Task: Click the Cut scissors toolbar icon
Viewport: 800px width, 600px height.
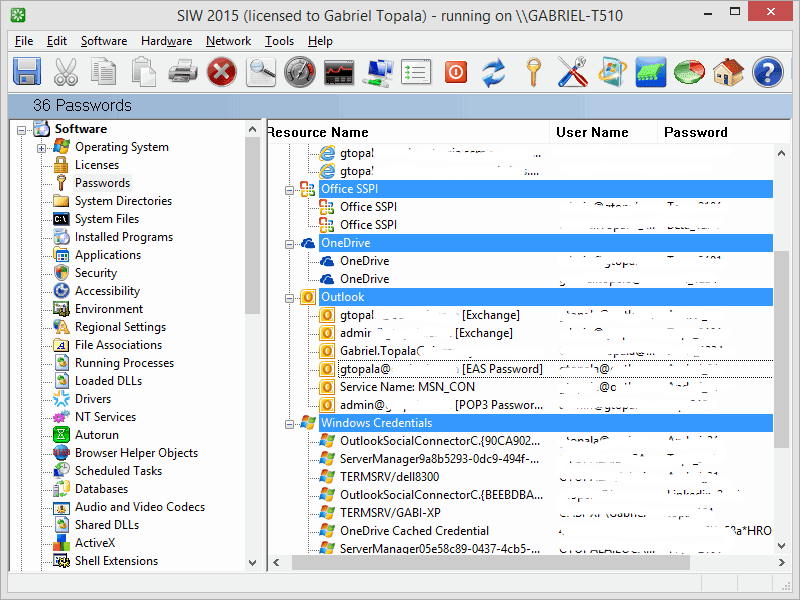Action: pyautogui.click(x=66, y=71)
